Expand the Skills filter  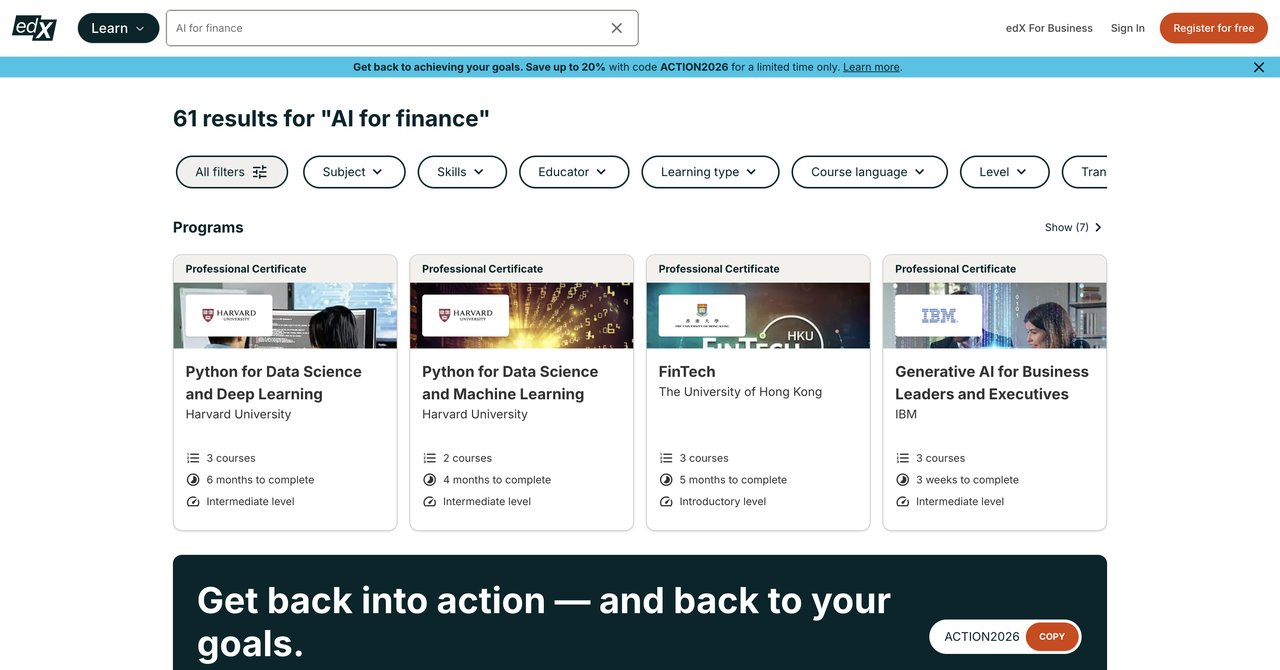[x=462, y=172]
